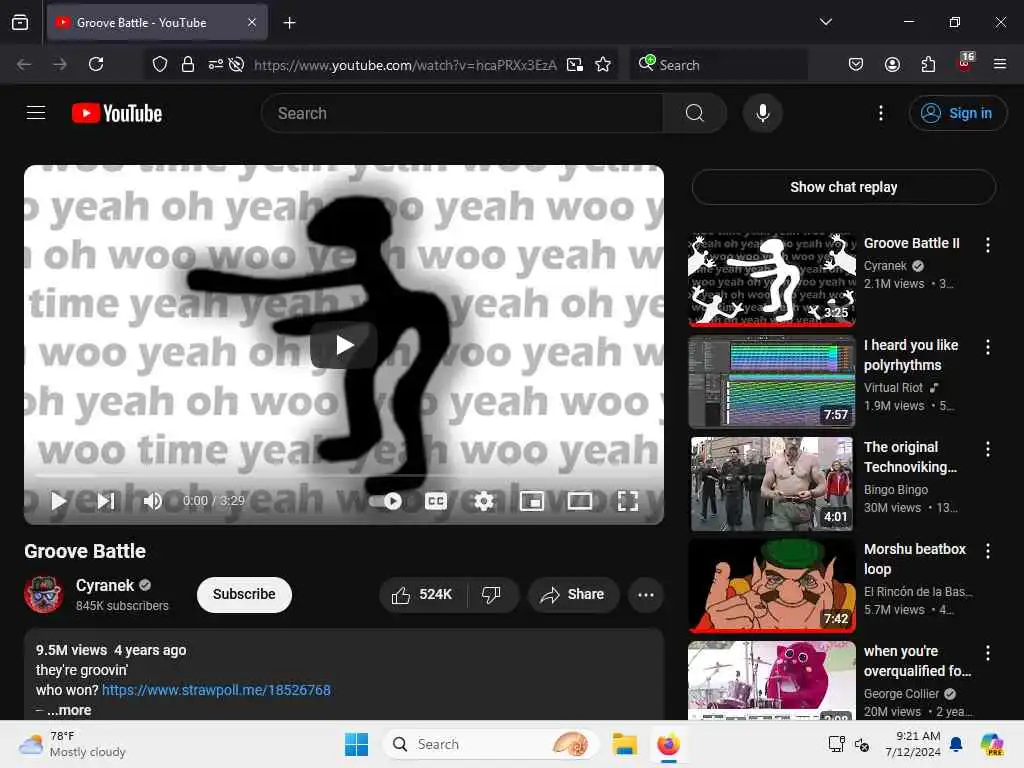The width and height of the screenshot is (1024, 768).
Task: Open Firefox account icon
Action: point(892,64)
